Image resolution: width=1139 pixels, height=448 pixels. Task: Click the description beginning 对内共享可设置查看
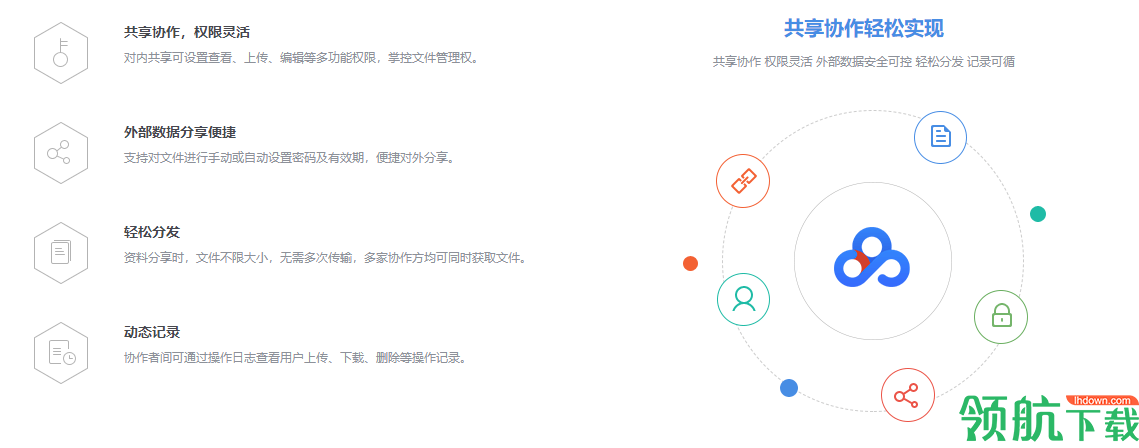[302, 58]
